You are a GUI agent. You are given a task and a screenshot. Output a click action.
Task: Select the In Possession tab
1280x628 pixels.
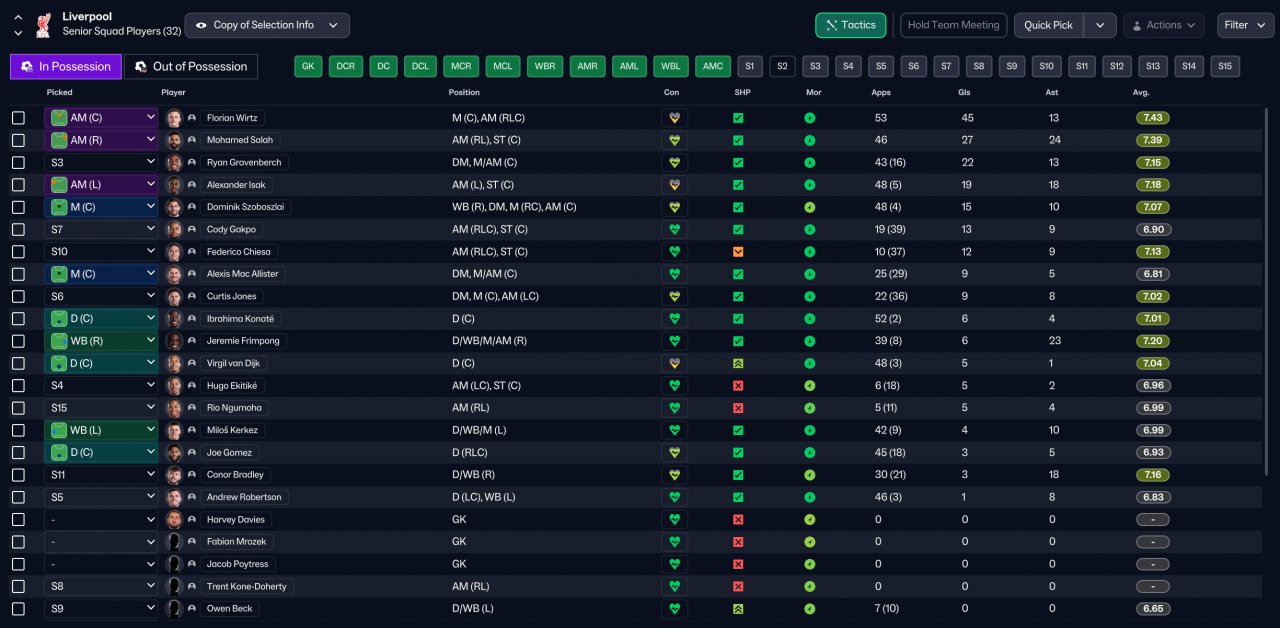[65, 67]
